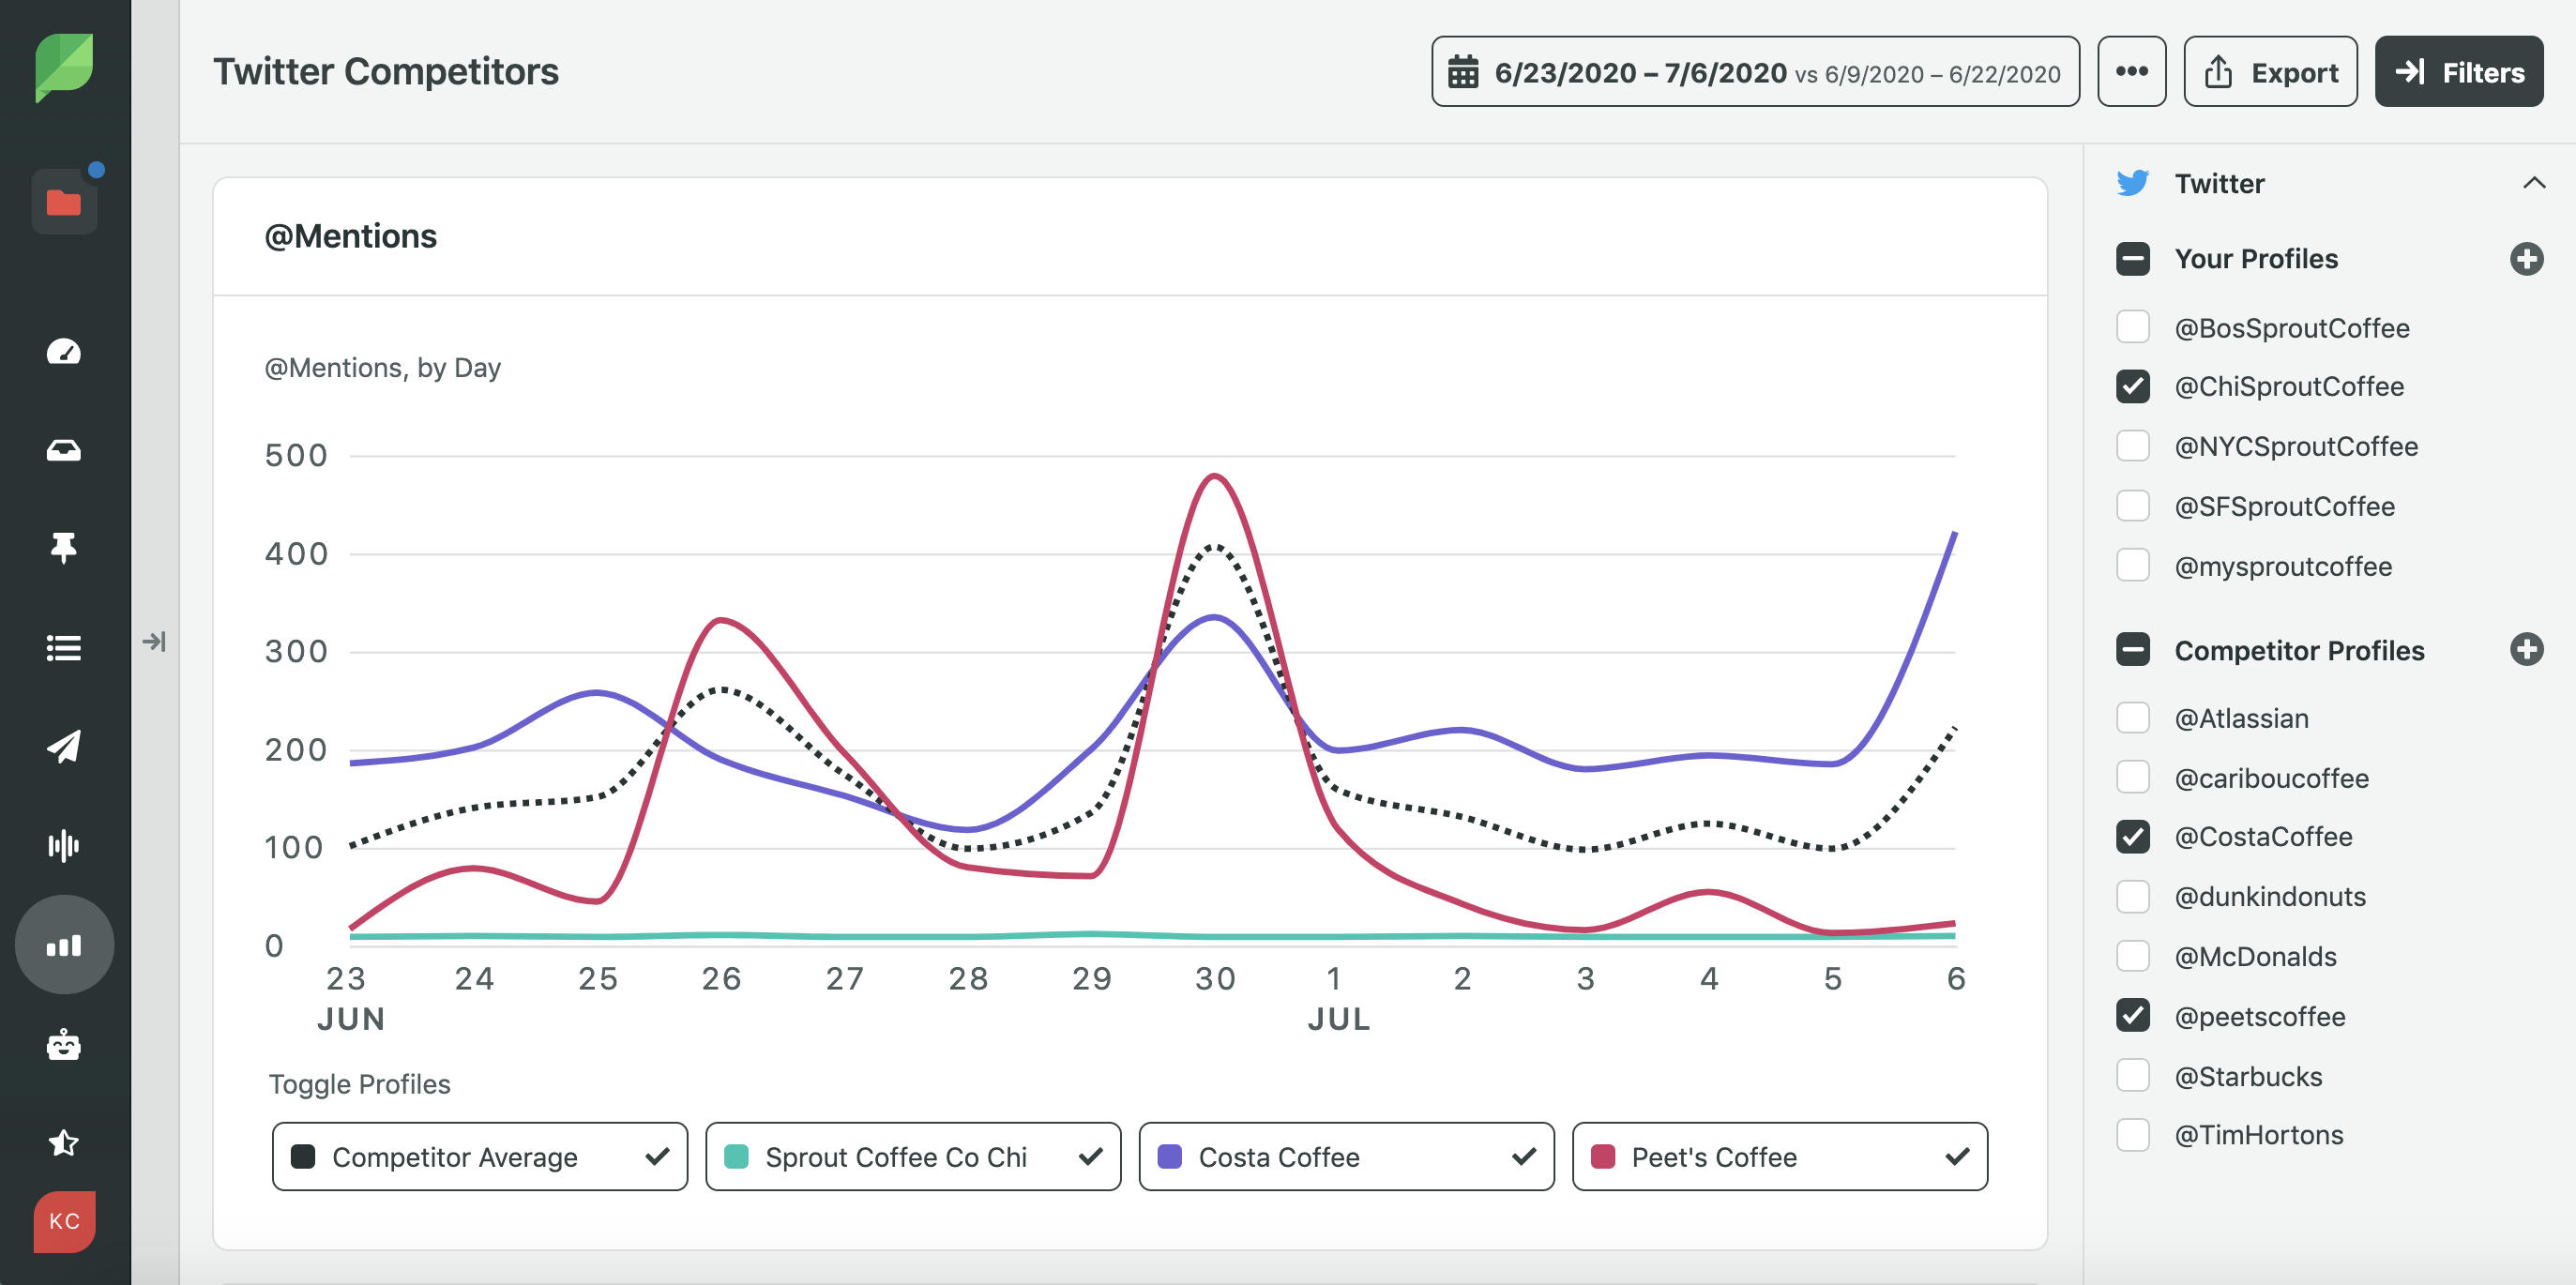Open the star reviews icon
The height and width of the screenshot is (1285, 2576).
point(64,1143)
